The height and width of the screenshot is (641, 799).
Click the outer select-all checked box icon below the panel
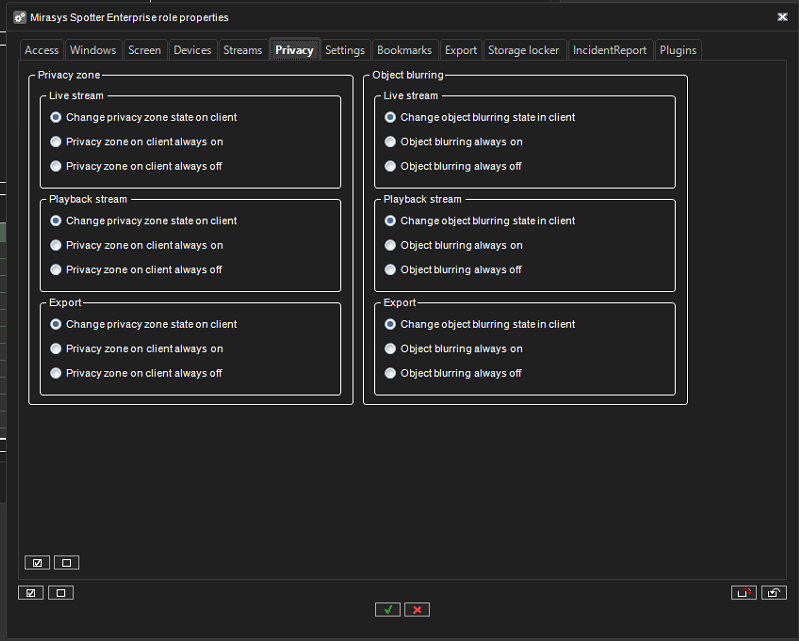click(31, 593)
